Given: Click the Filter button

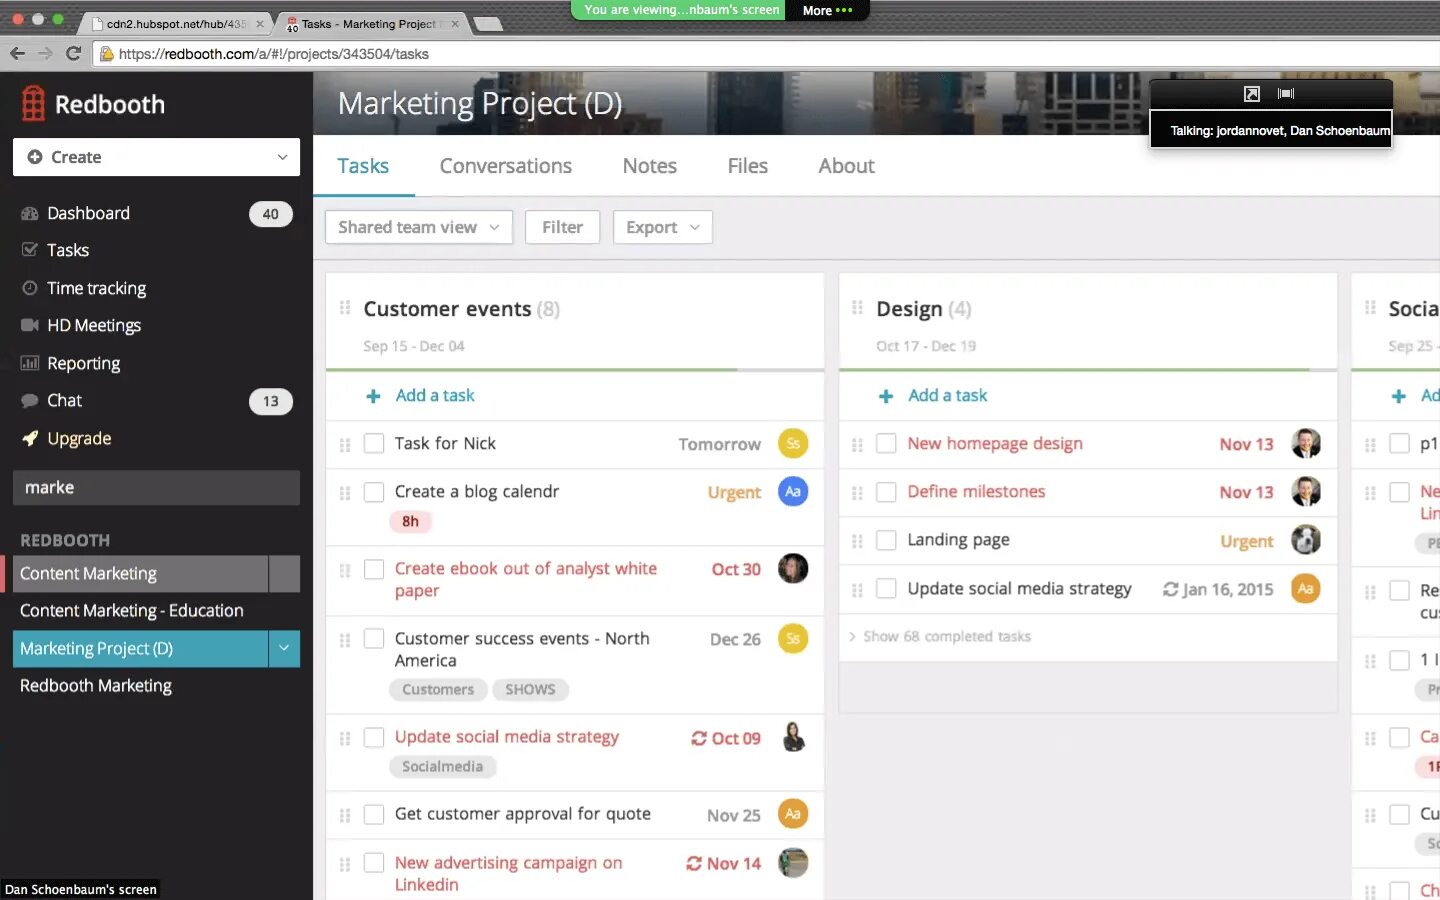Looking at the screenshot, I should 562,227.
